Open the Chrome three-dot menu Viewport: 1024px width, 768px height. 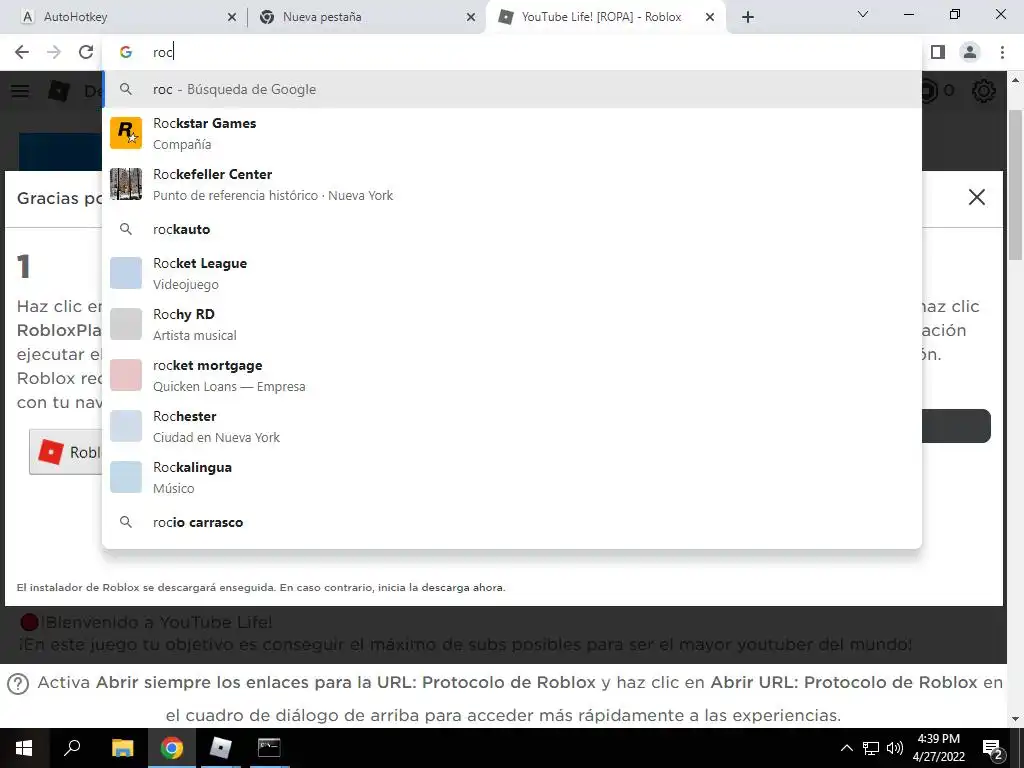coord(1002,52)
